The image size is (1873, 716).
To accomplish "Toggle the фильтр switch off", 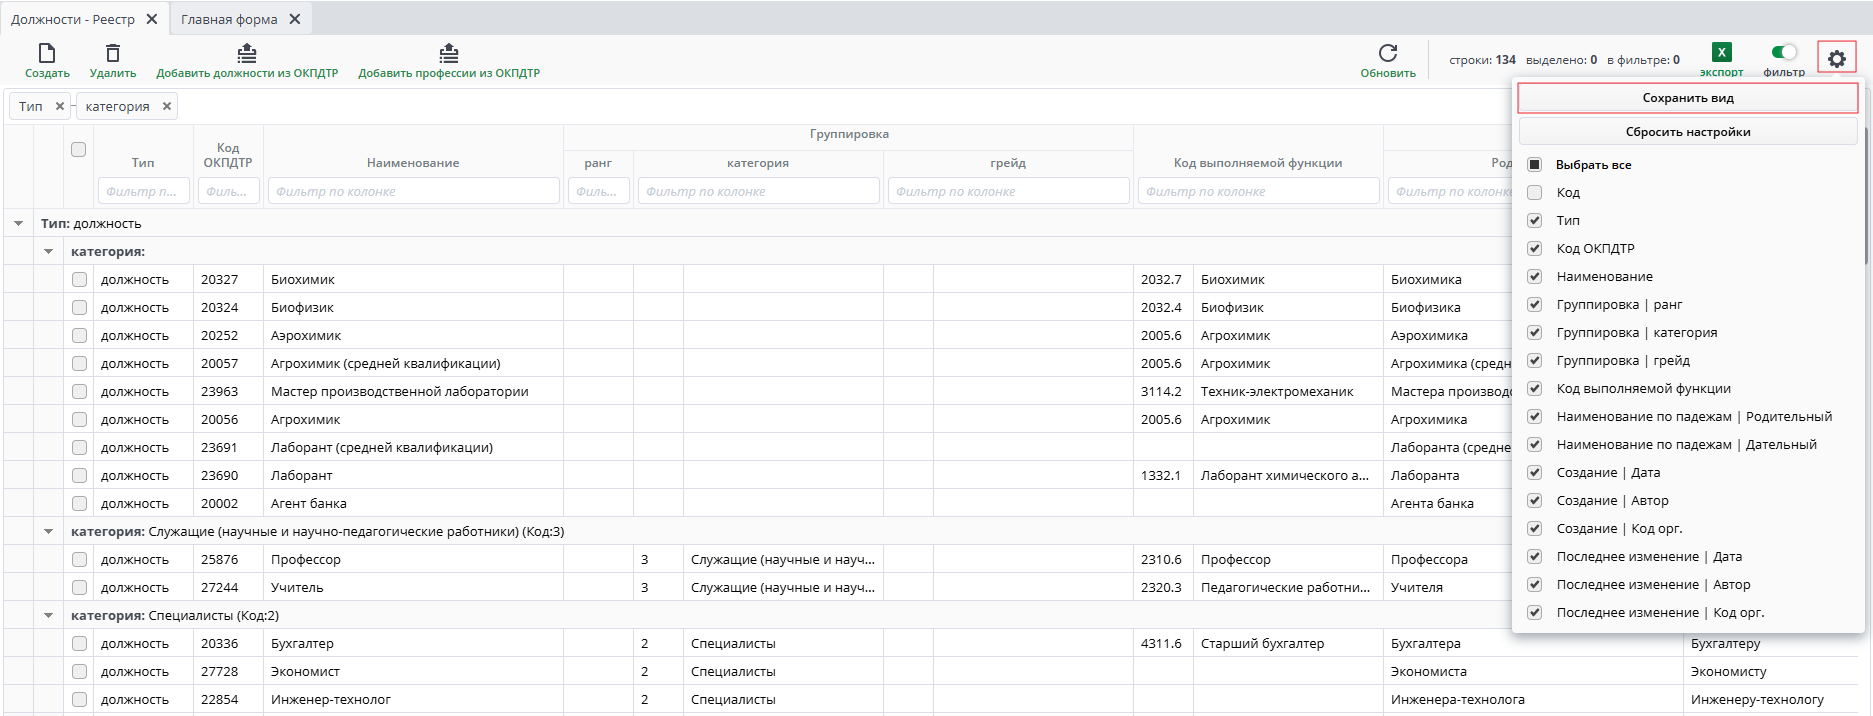I will tap(1784, 52).
